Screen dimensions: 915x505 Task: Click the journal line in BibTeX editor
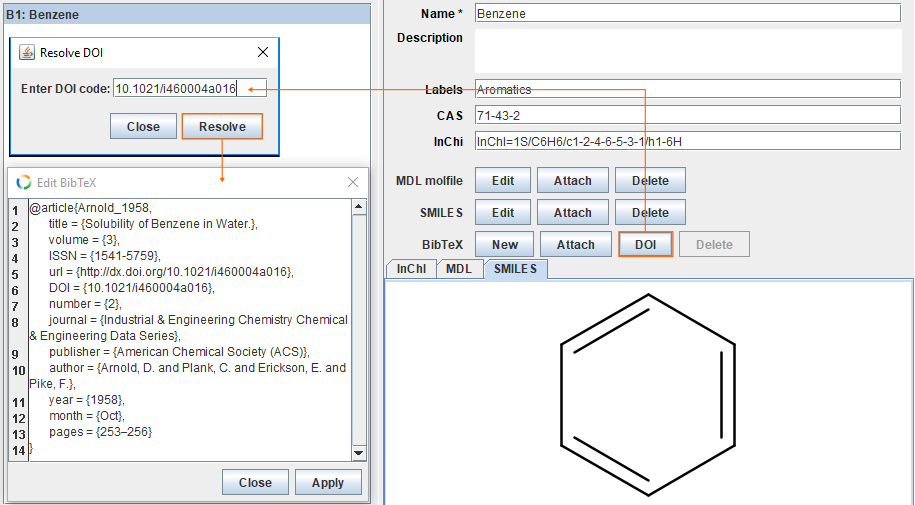tap(189, 328)
